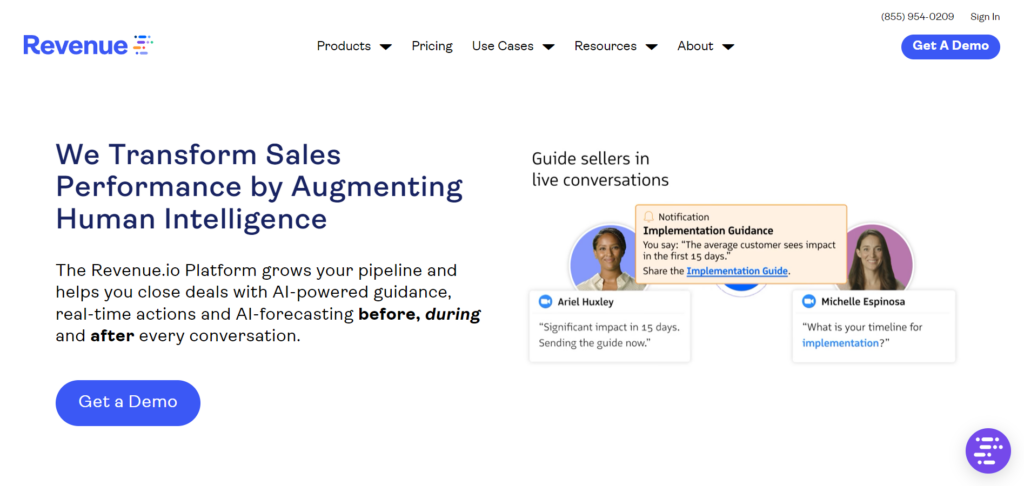Go to the Pricing page
The width and height of the screenshot is (1024, 486).
432,46
